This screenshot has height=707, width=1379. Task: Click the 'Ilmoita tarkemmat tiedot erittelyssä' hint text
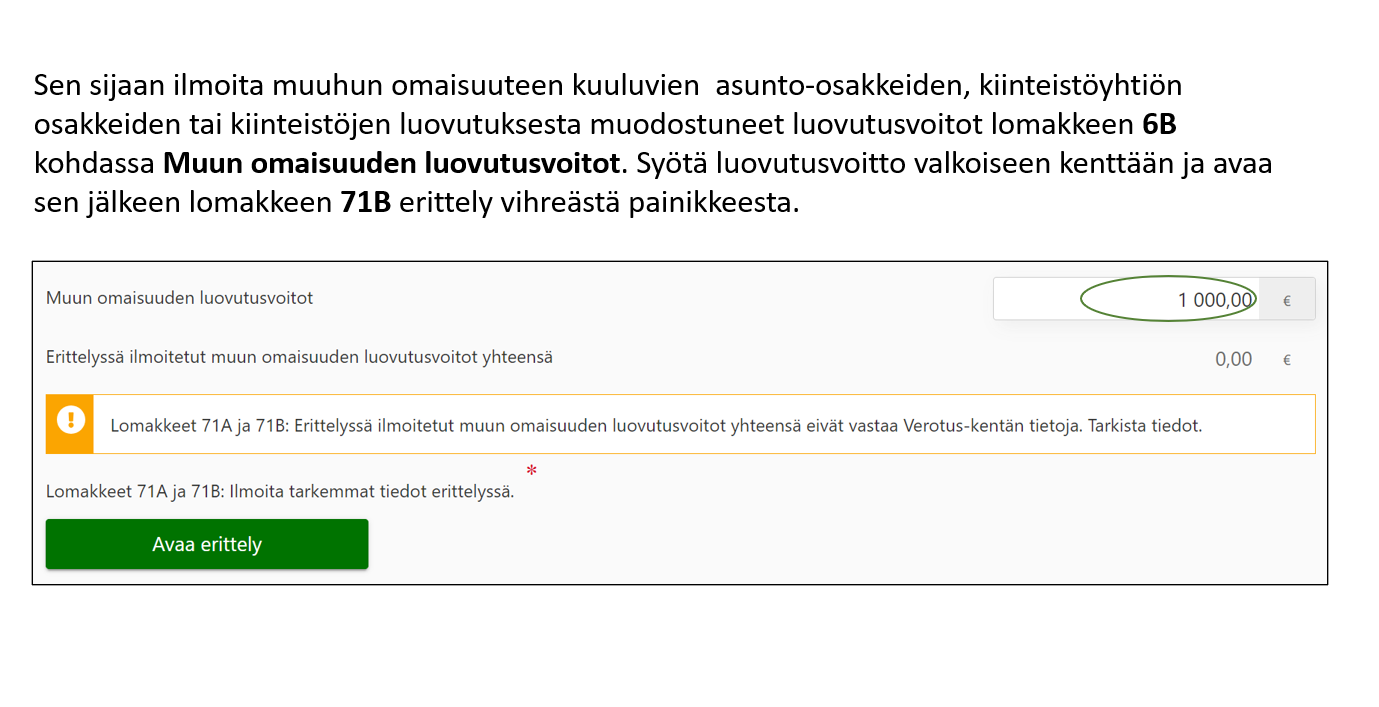[x=280, y=492]
